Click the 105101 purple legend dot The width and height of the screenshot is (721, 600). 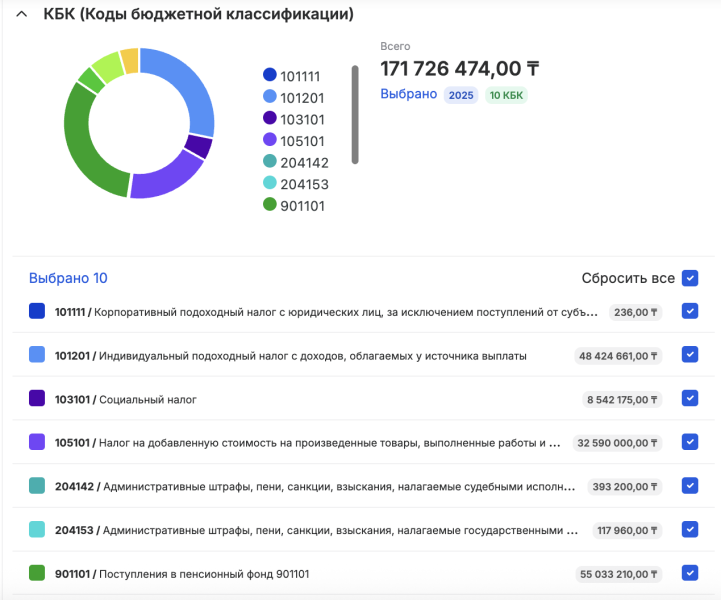(269, 141)
